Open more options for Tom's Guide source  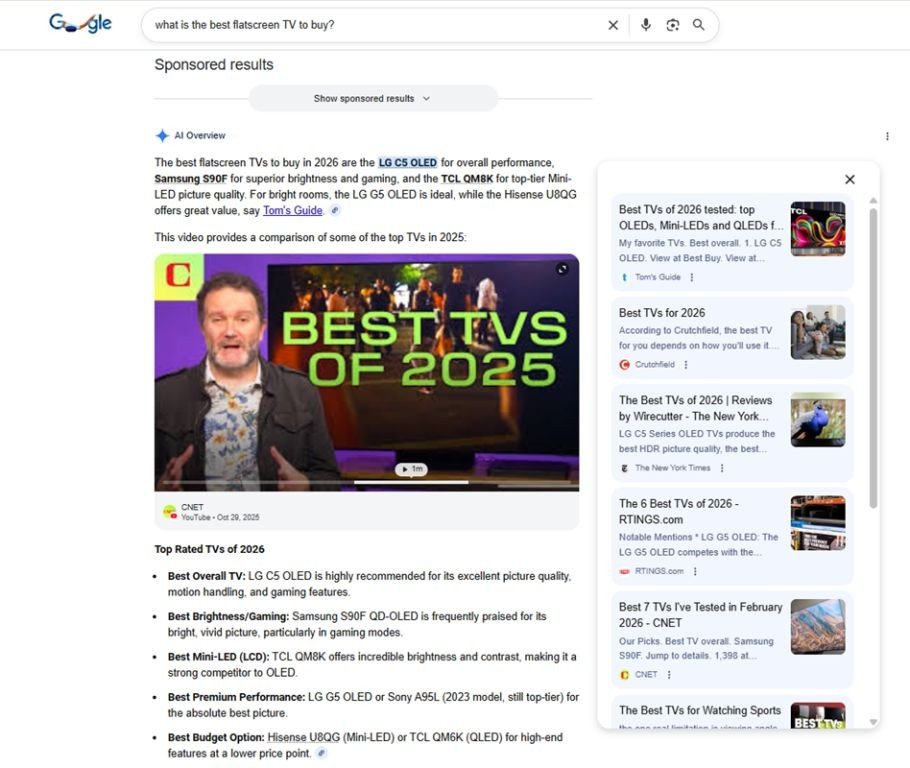[692, 277]
